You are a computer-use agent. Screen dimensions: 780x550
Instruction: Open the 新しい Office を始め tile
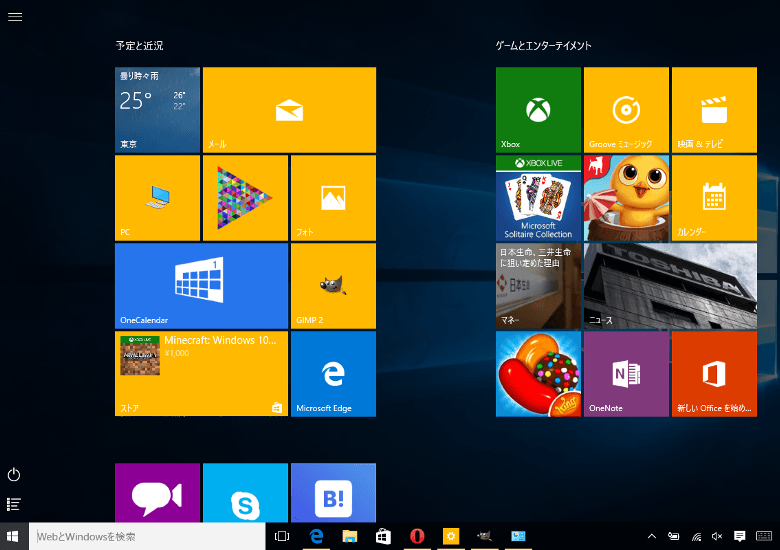714,374
